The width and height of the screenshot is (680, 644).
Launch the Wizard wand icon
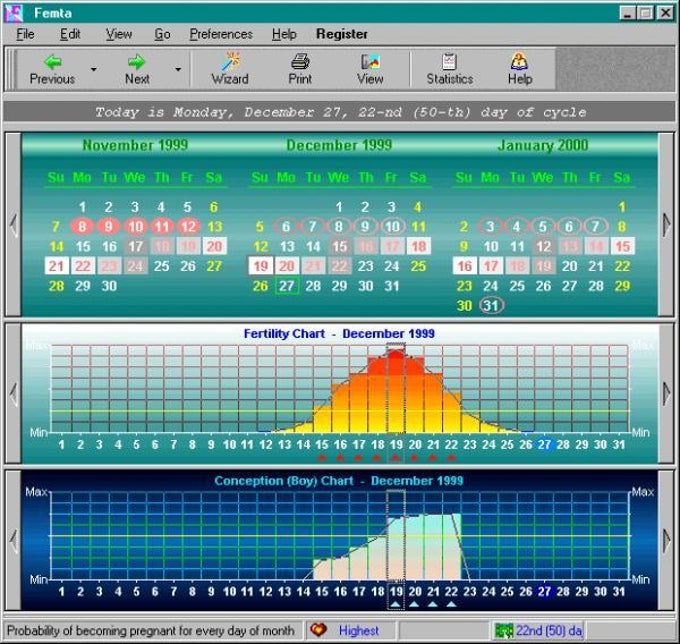pos(230,62)
